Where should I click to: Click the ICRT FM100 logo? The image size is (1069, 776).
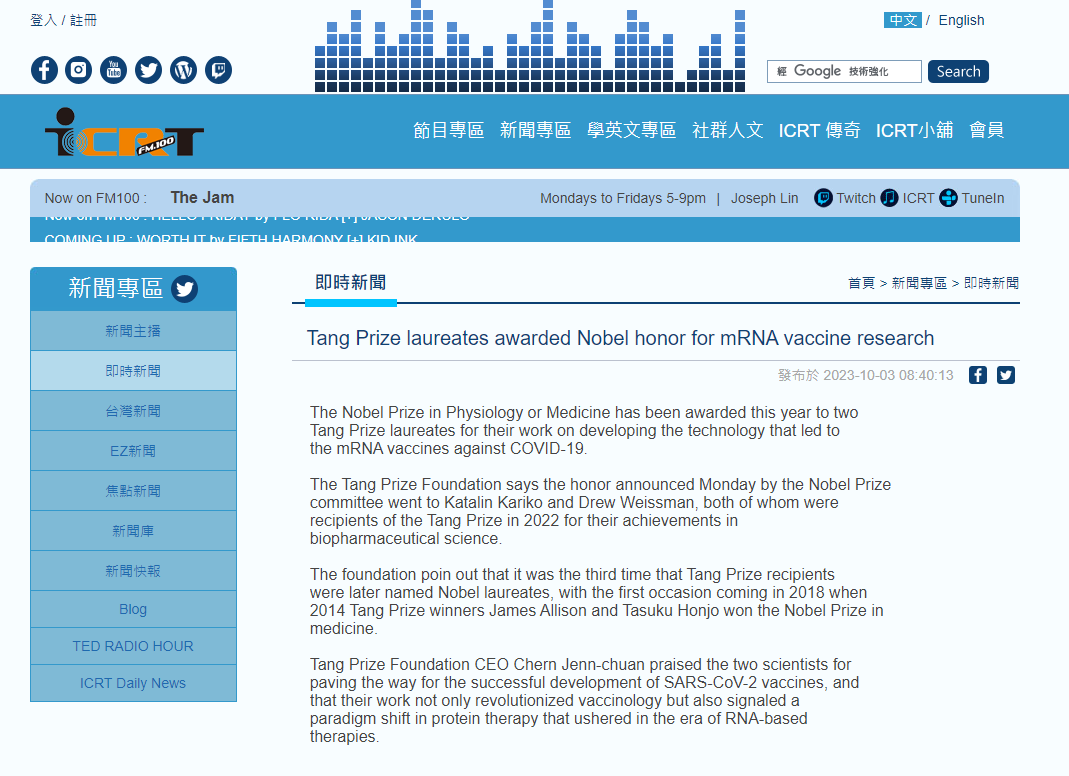(x=124, y=132)
